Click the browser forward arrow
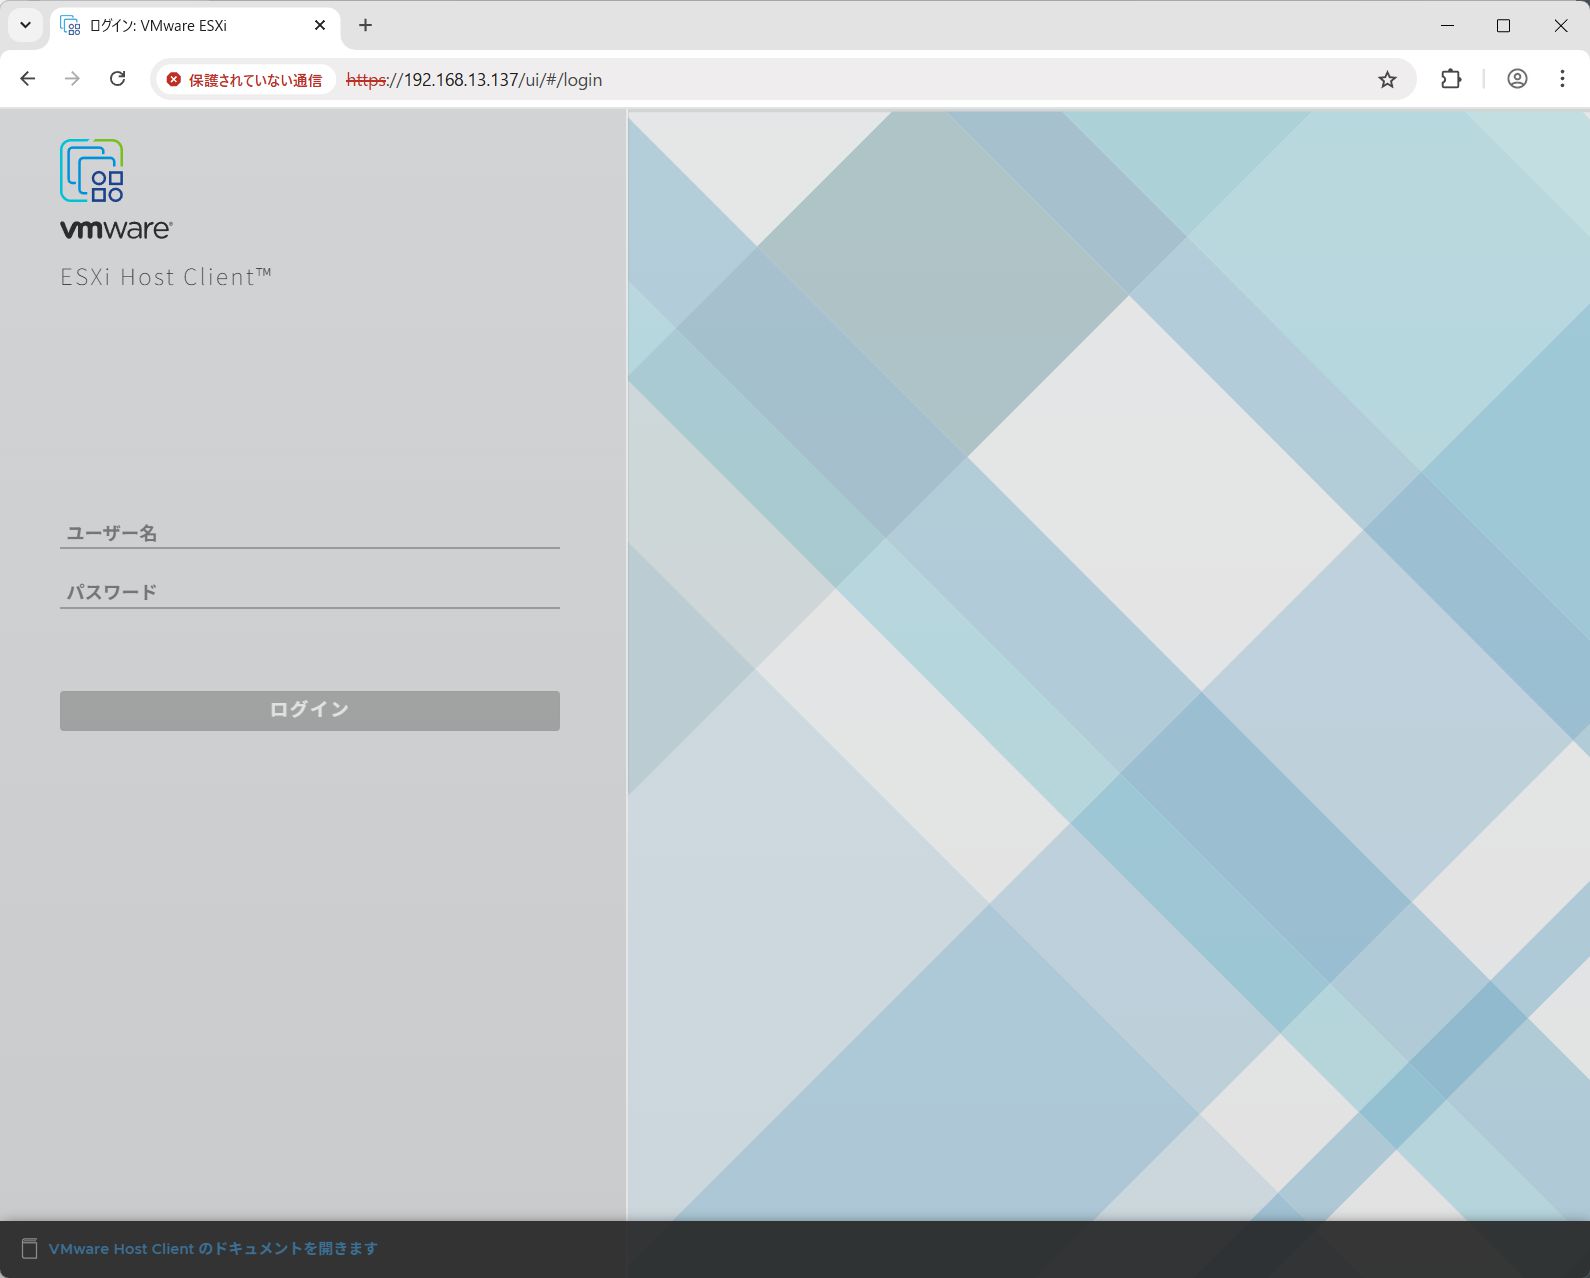1590x1278 pixels. [72, 79]
